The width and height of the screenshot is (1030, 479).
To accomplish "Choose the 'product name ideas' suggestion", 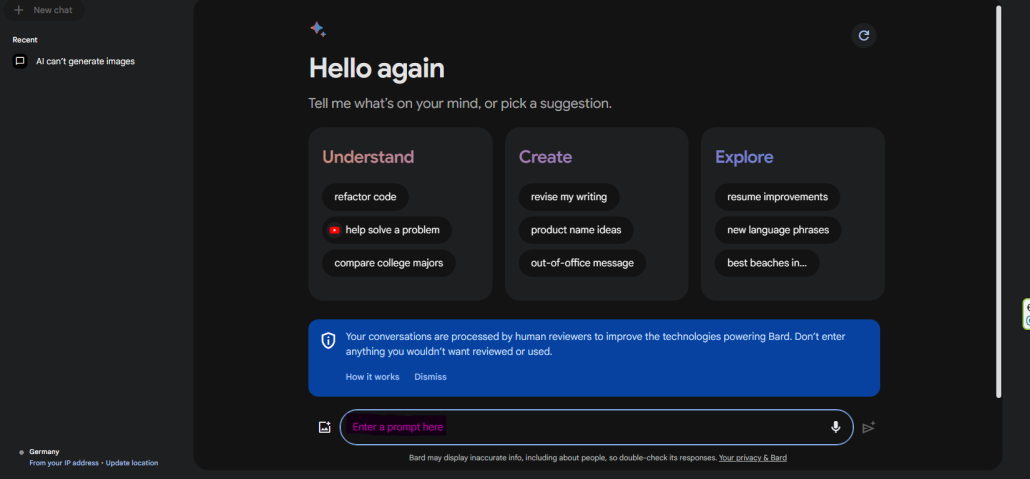I will pyautogui.click(x=576, y=230).
